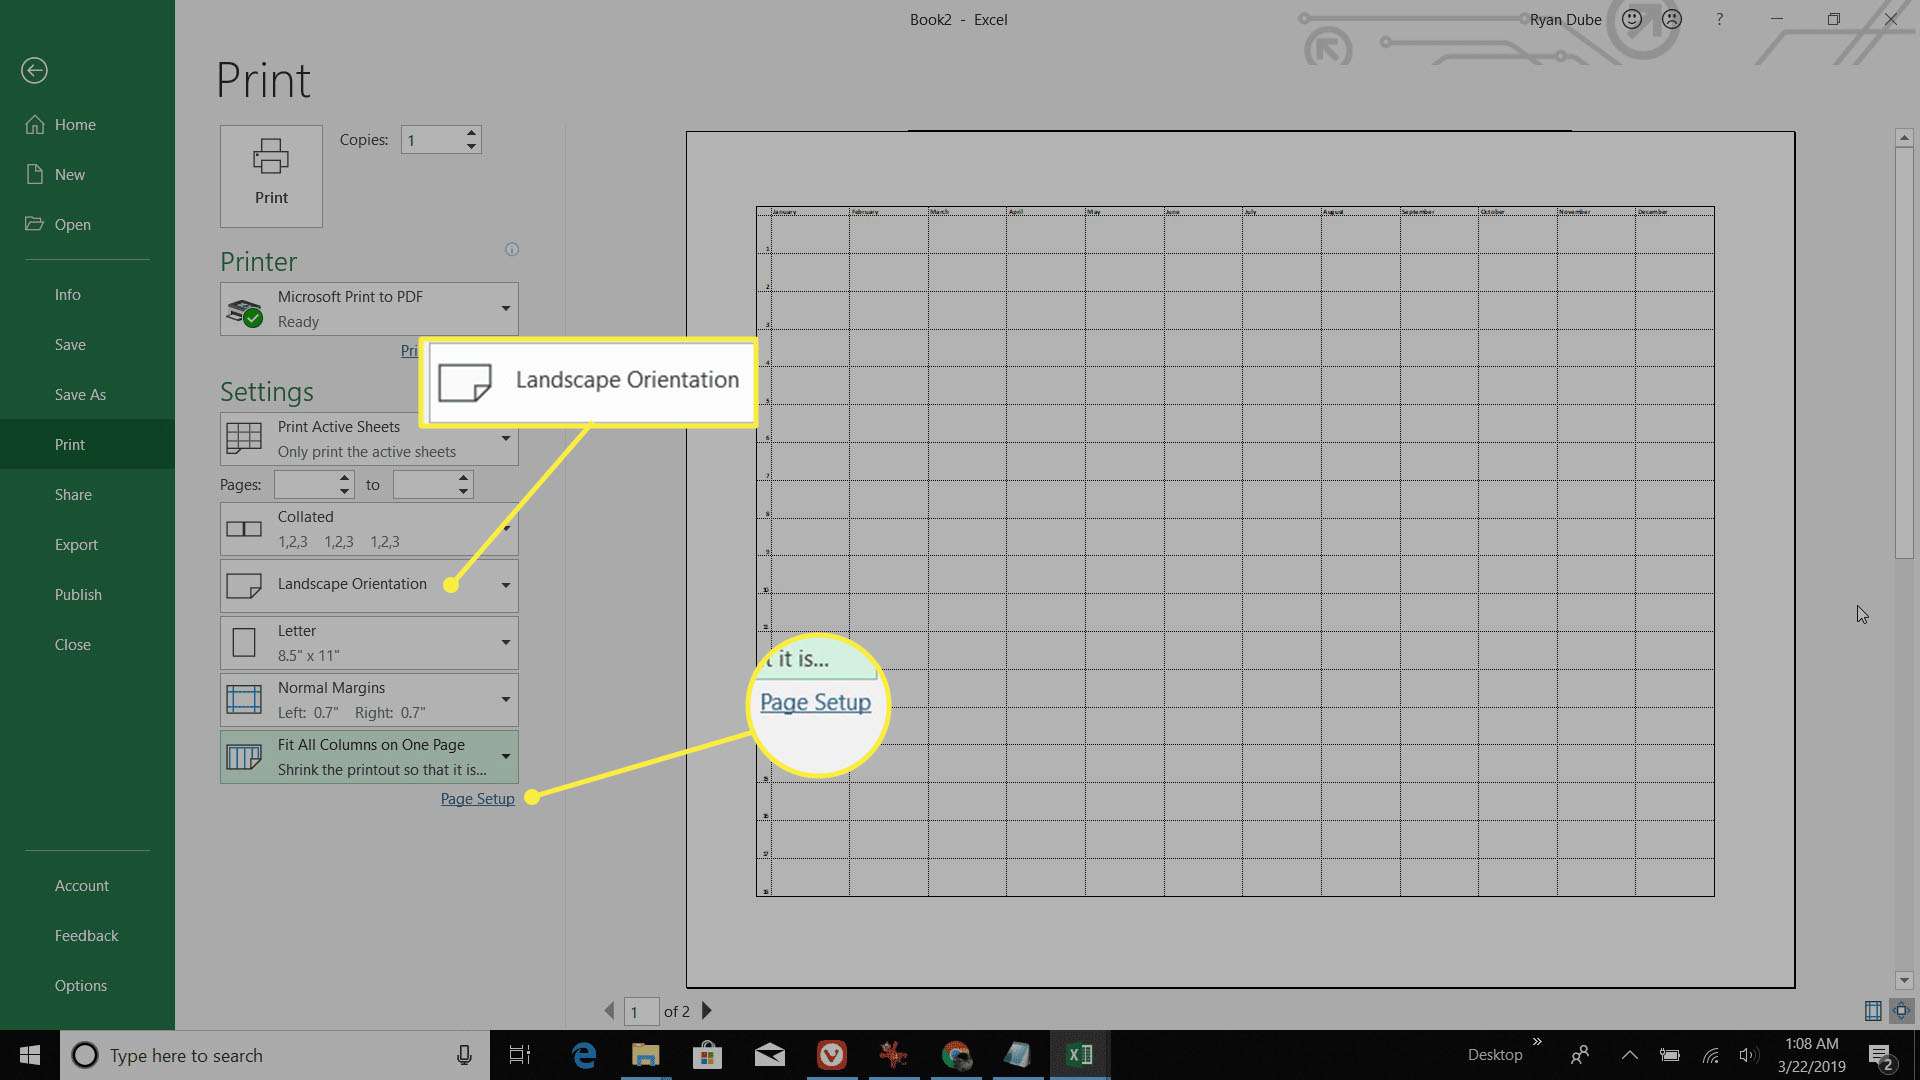This screenshot has height=1080, width=1920.
Task: Open Chrome from the taskbar
Action: 956,1055
